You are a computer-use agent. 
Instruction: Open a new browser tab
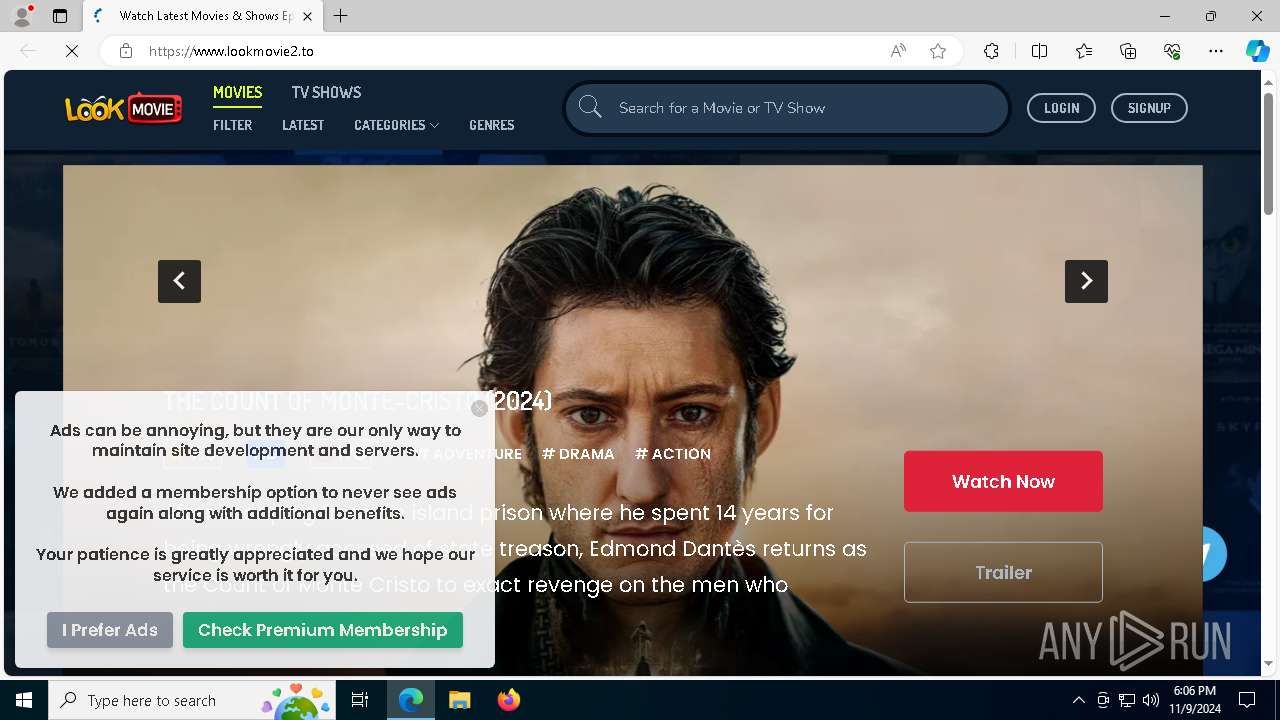coord(341,16)
